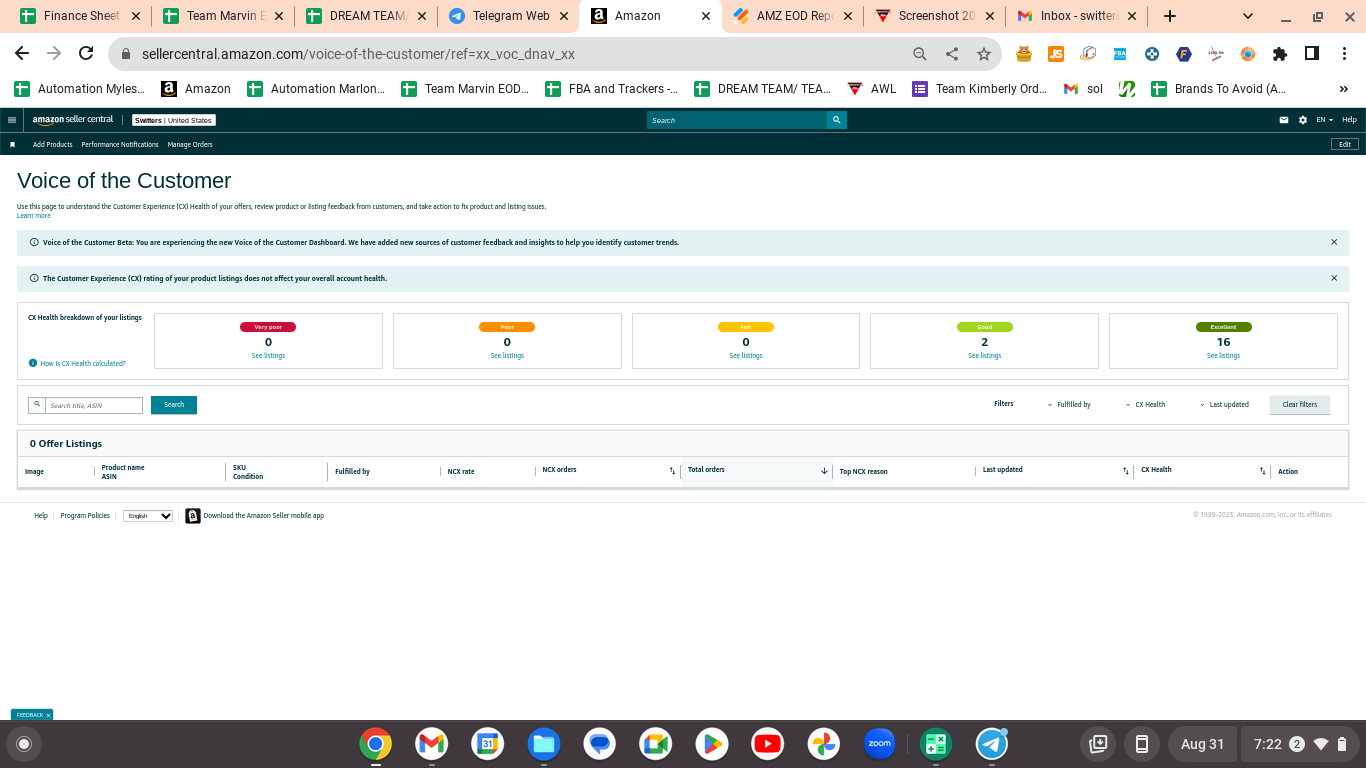Screen dimensions: 1366x768
Task: Open the English language selector in footer
Action: (148, 516)
